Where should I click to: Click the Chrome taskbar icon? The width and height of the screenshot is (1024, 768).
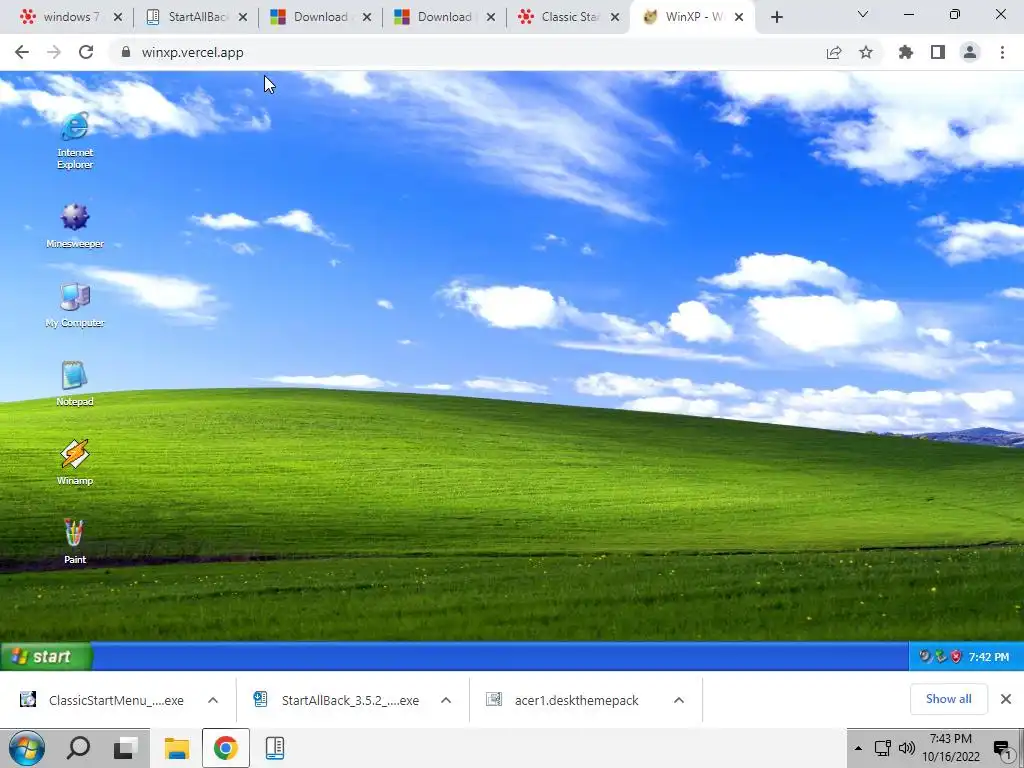tap(225, 748)
